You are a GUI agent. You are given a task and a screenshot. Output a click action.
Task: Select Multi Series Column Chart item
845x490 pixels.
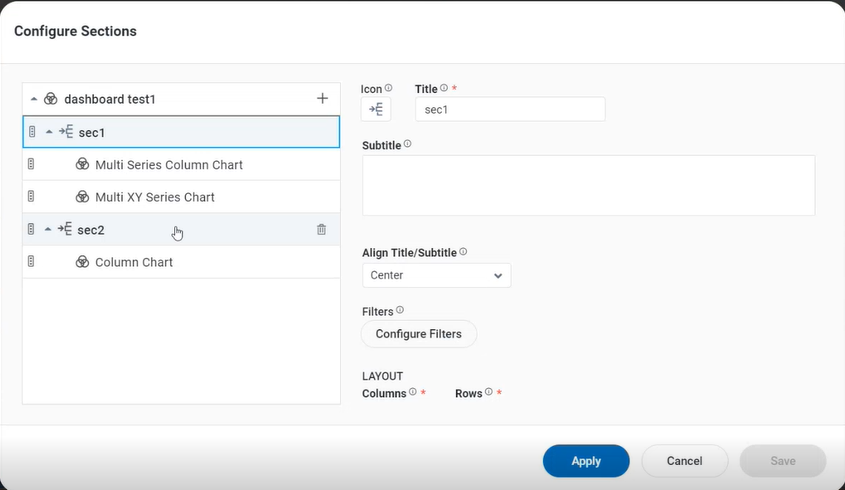click(168, 164)
